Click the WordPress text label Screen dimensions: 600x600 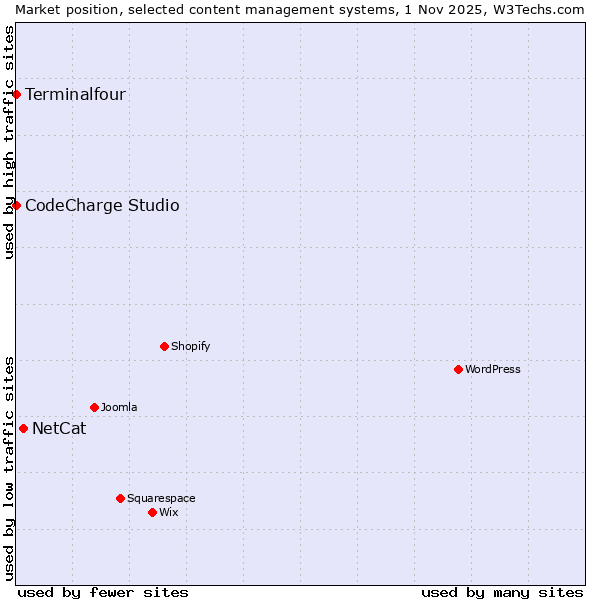[493, 370]
